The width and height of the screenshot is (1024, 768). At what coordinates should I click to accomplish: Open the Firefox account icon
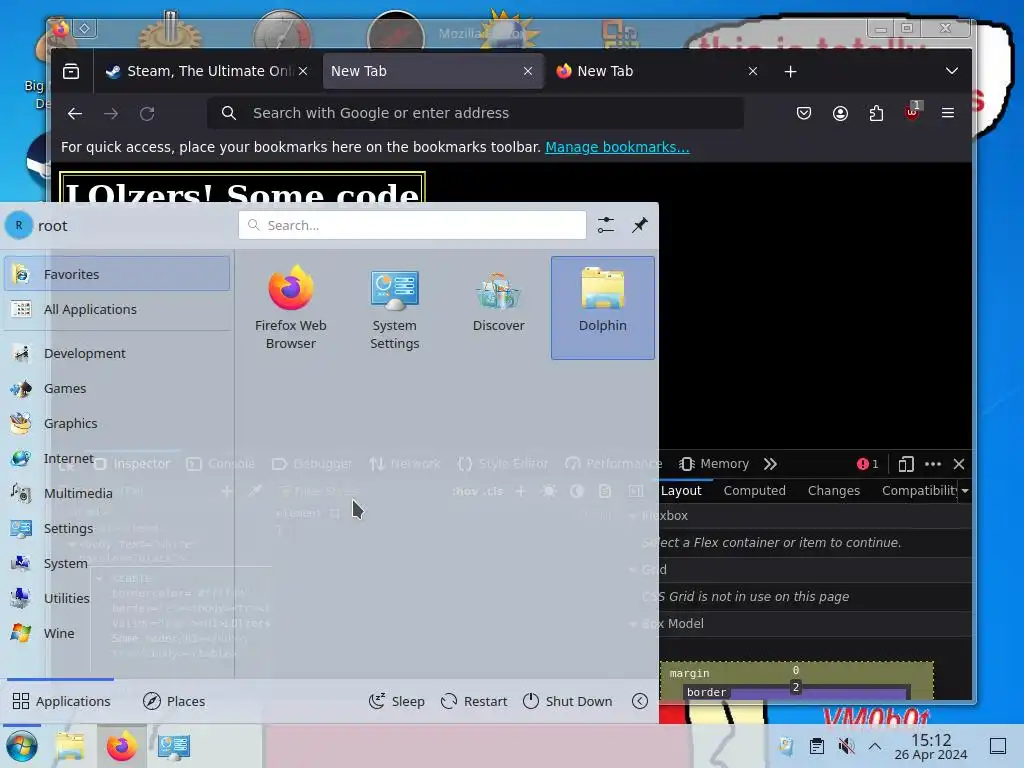(840, 114)
